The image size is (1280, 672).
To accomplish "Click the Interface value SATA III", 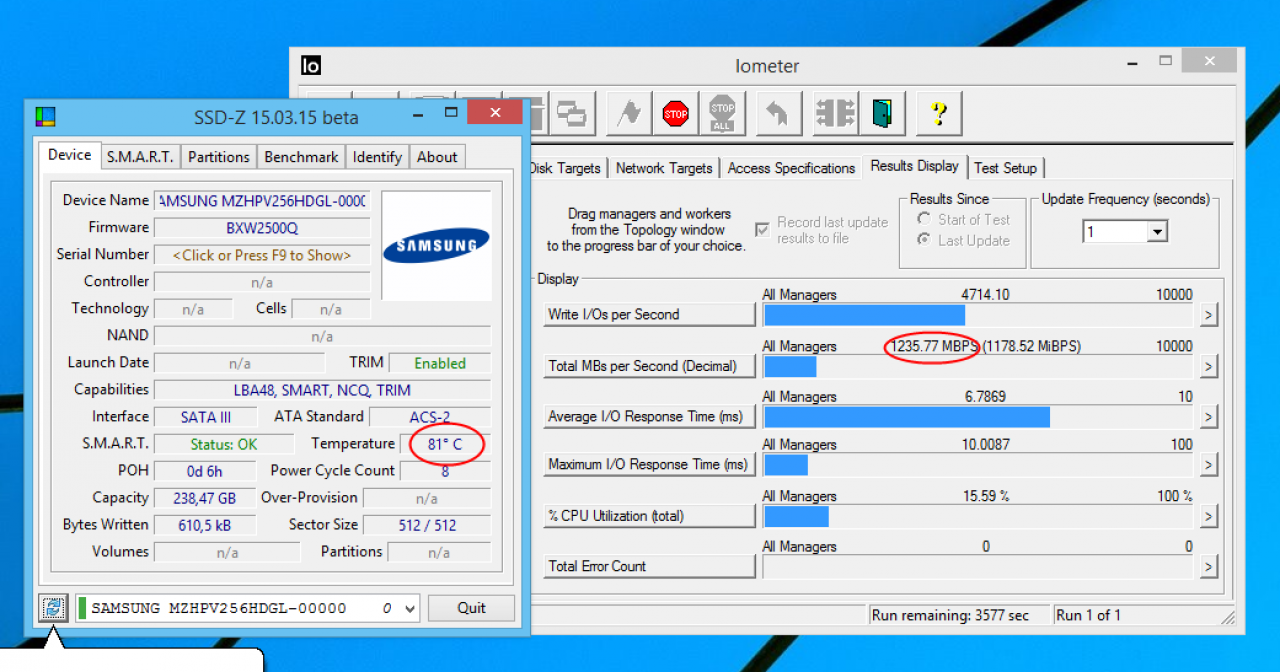I will [x=205, y=417].
